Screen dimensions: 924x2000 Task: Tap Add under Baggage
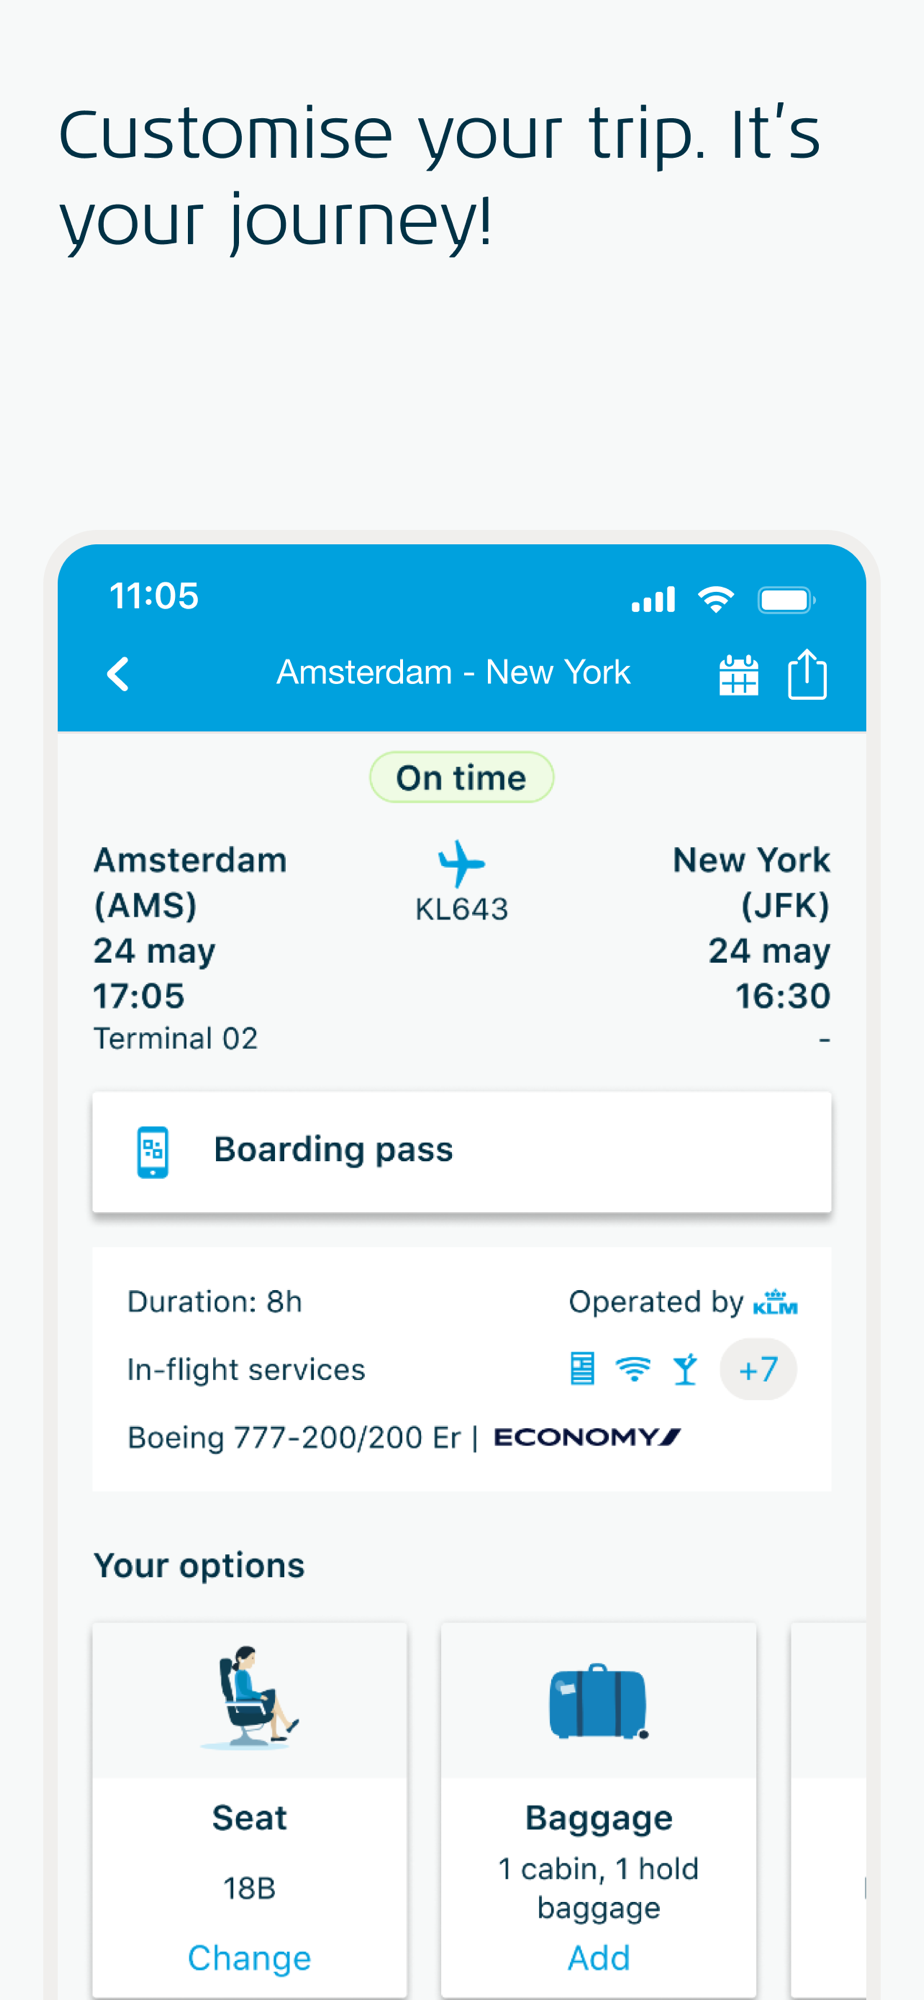pos(599,1957)
